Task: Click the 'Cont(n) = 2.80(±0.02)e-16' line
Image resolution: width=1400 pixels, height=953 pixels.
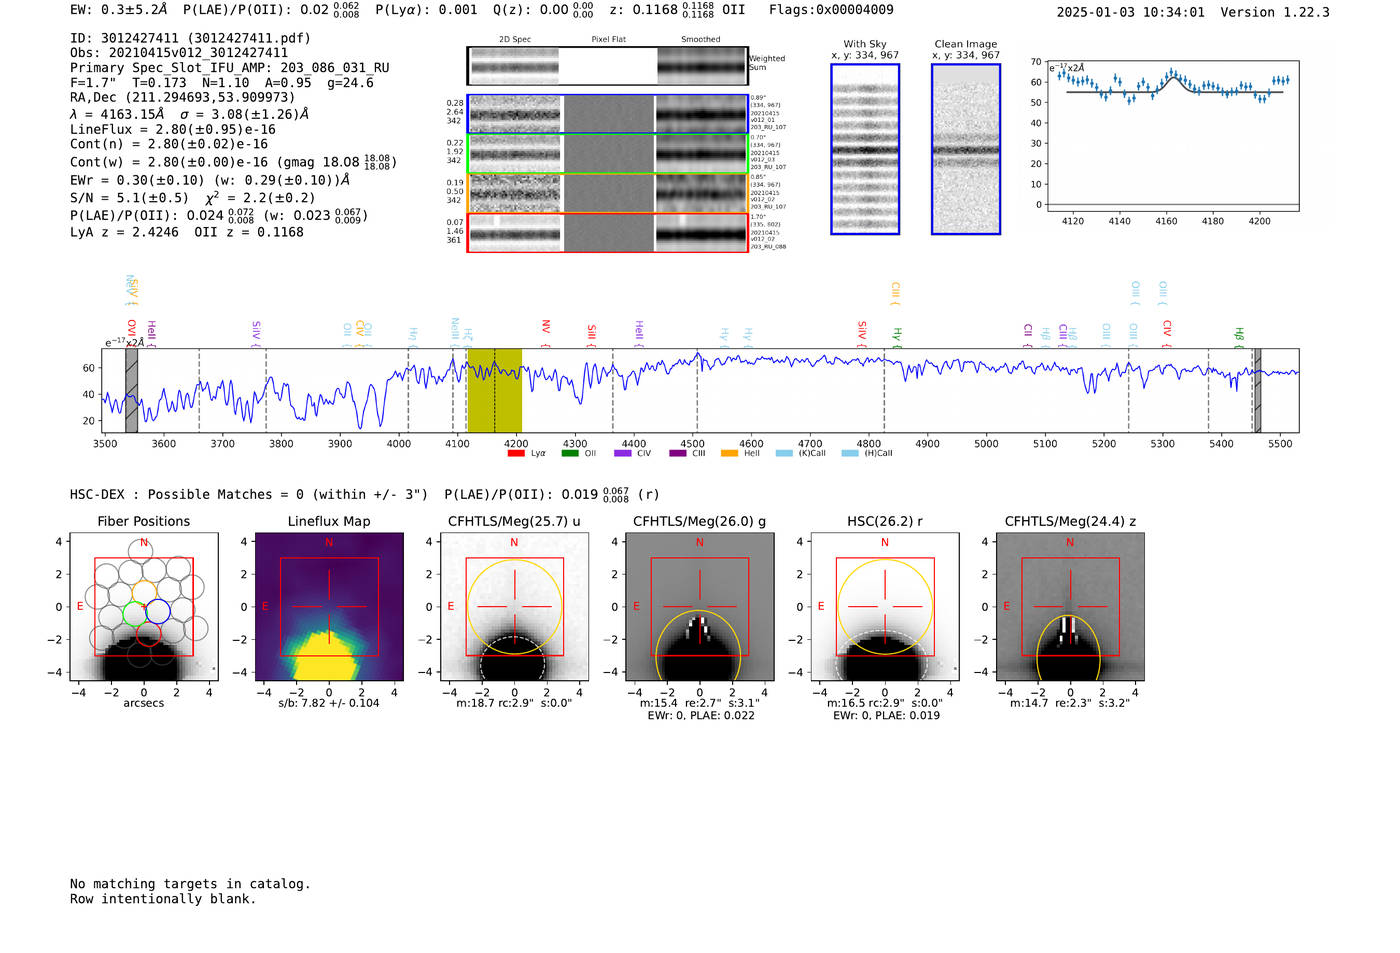Action: 169,145
